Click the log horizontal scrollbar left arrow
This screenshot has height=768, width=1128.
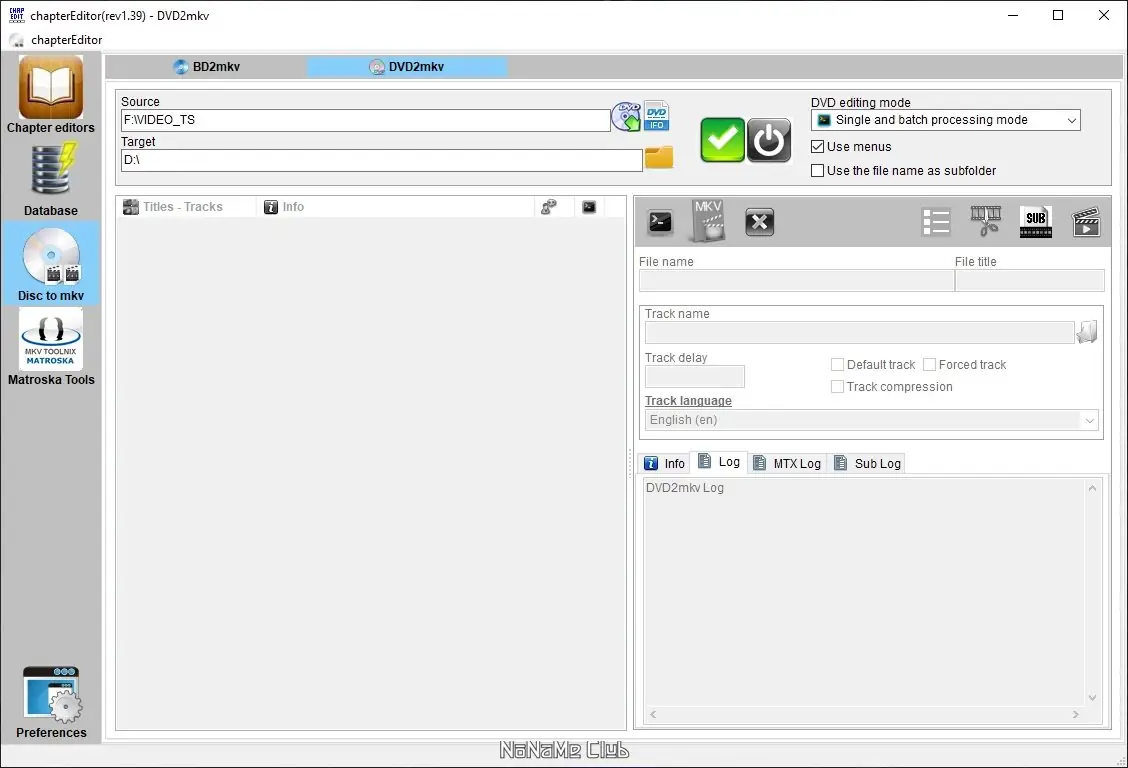(x=653, y=715)
